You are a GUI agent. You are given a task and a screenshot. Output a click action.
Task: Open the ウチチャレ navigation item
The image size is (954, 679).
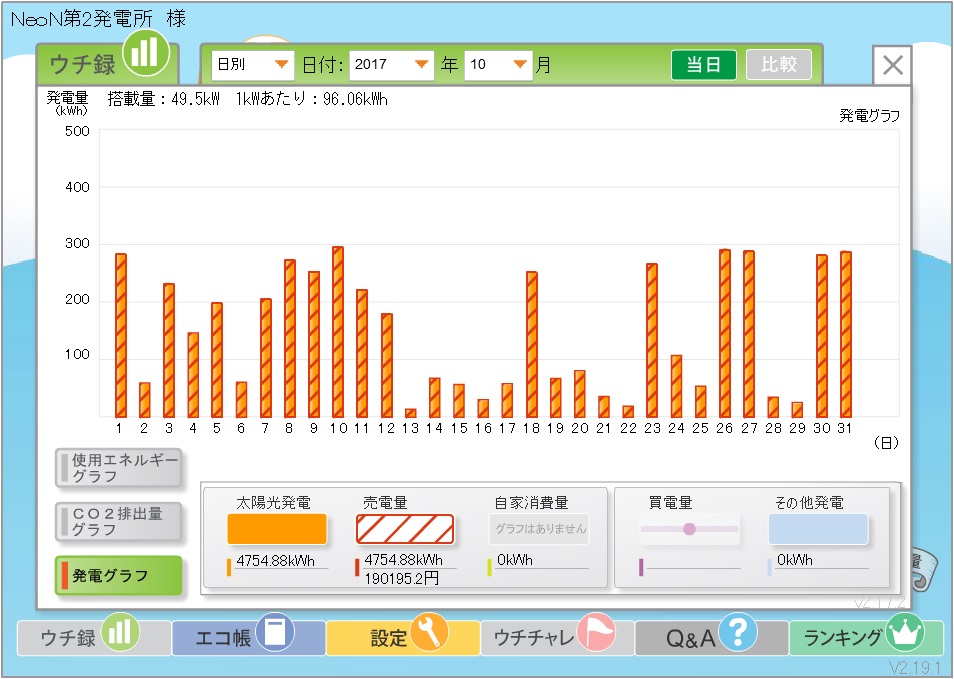point(557,638)
